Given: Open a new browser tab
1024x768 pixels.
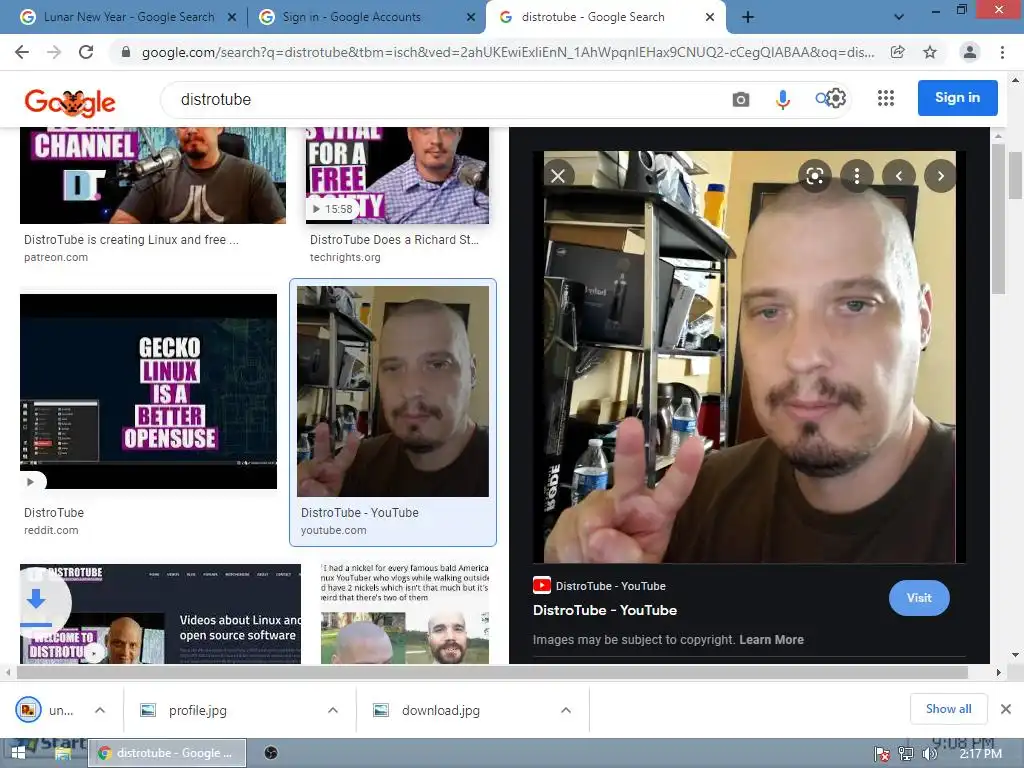Looking at the screenshot, I should (748, 17).
